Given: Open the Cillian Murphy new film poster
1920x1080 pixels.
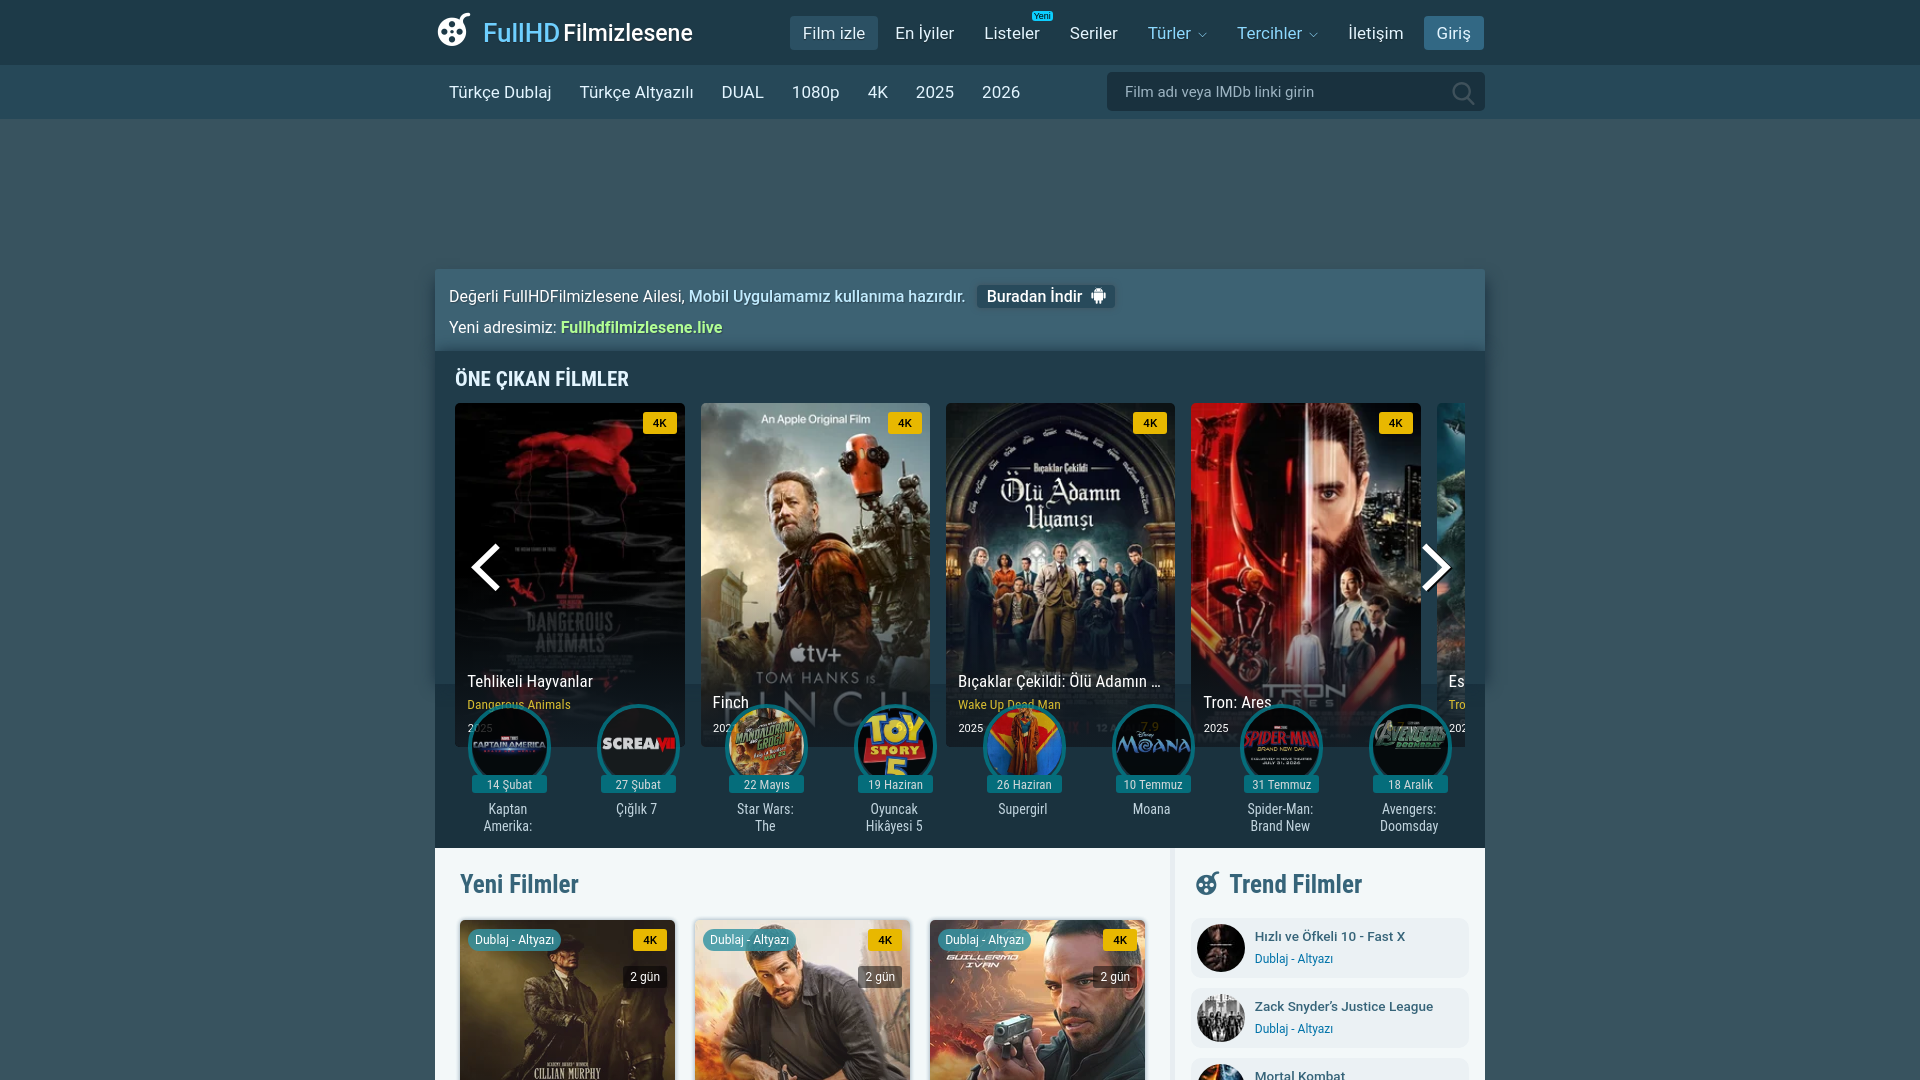Looking at the screenshot, I should pos(567,1000).
